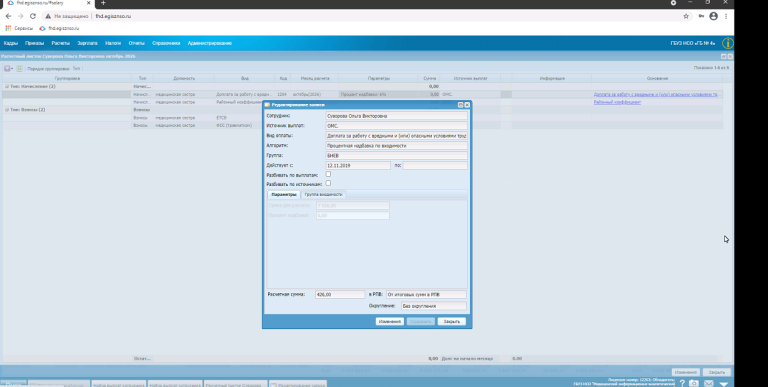This screenshot has height=387, width=768.
Task: Click the bookmark star in address bar
Action: coord(686,16)
